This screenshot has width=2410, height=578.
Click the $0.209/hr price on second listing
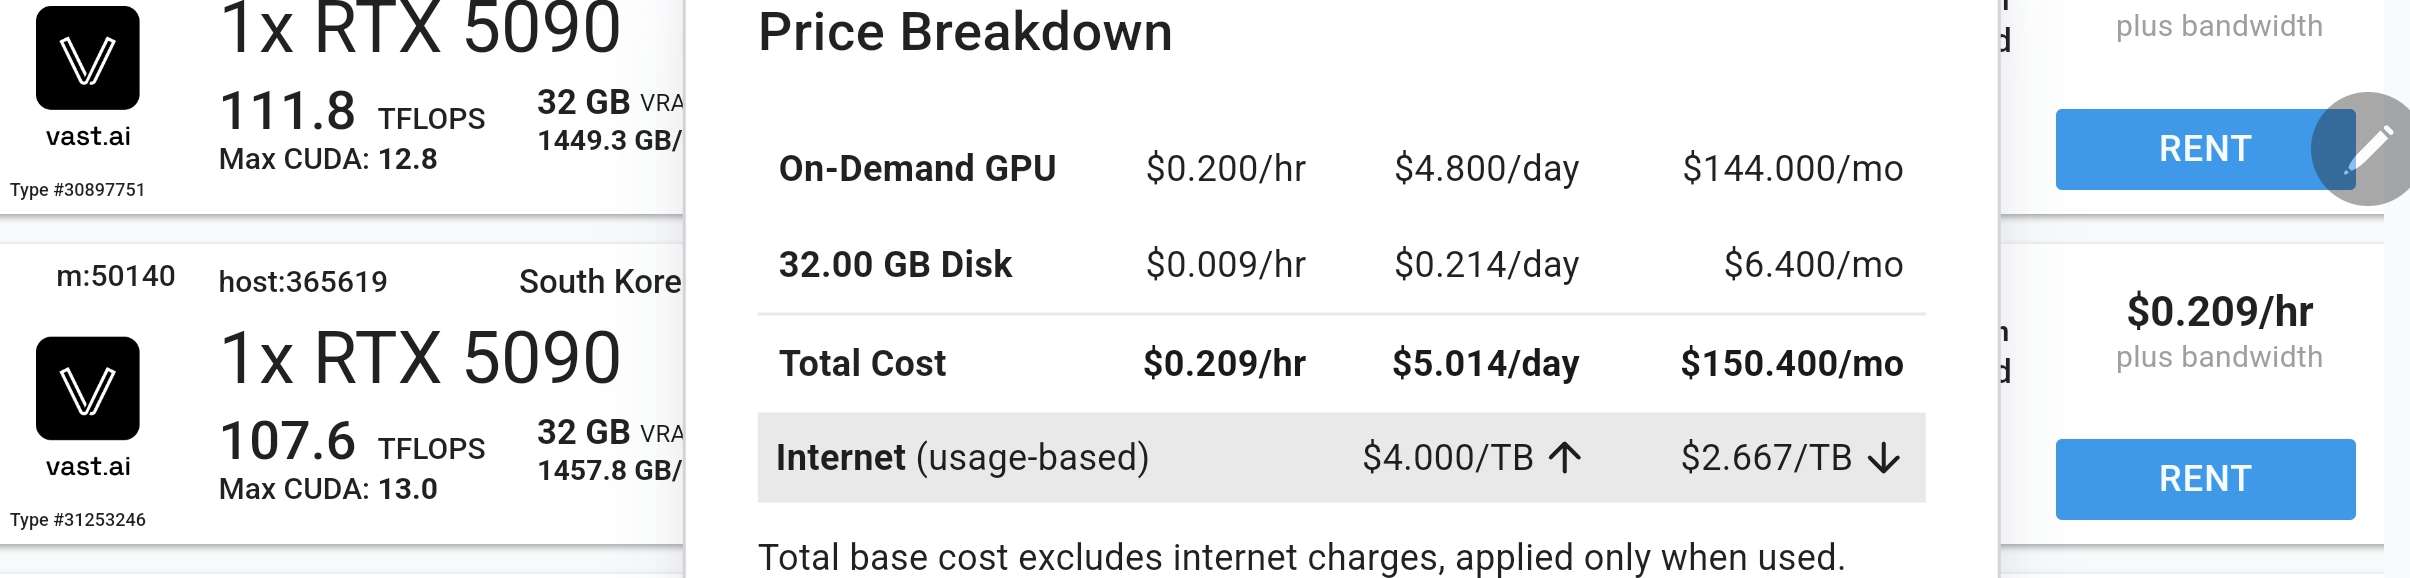(x=2219, y=312)
